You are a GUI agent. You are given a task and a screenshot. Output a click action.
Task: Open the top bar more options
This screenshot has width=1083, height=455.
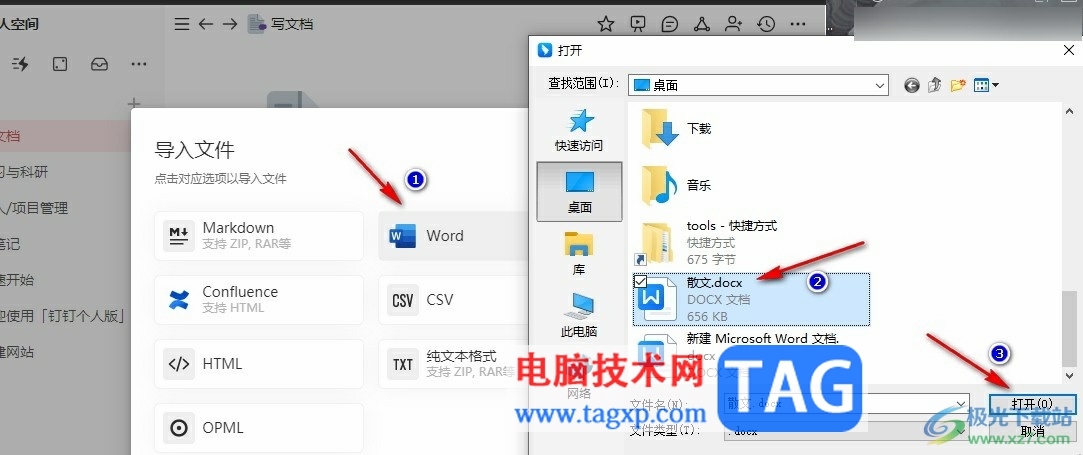pos(798,24)
